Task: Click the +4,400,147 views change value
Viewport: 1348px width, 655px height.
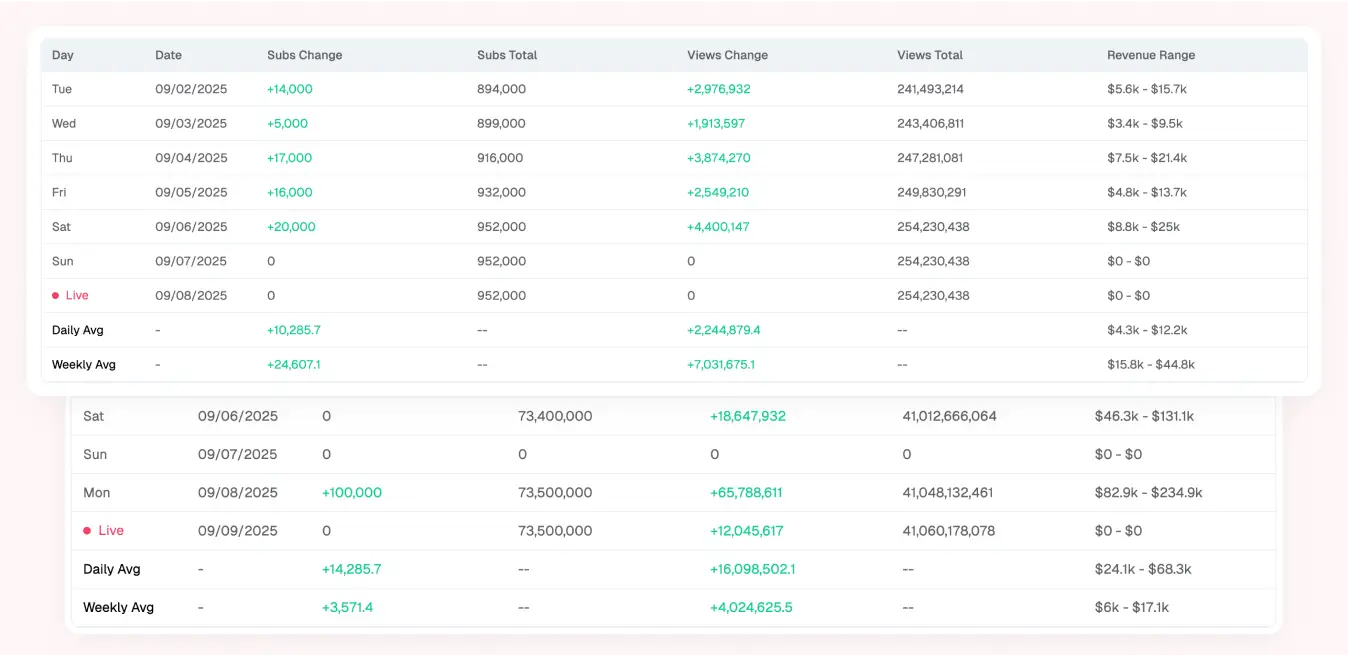Action: tap(718, 227)
